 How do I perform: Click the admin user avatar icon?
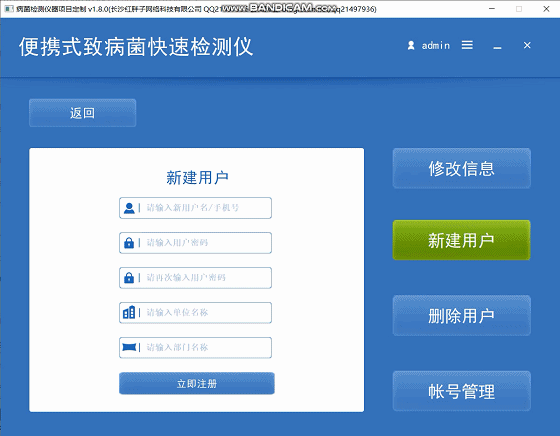click(411, 45)
